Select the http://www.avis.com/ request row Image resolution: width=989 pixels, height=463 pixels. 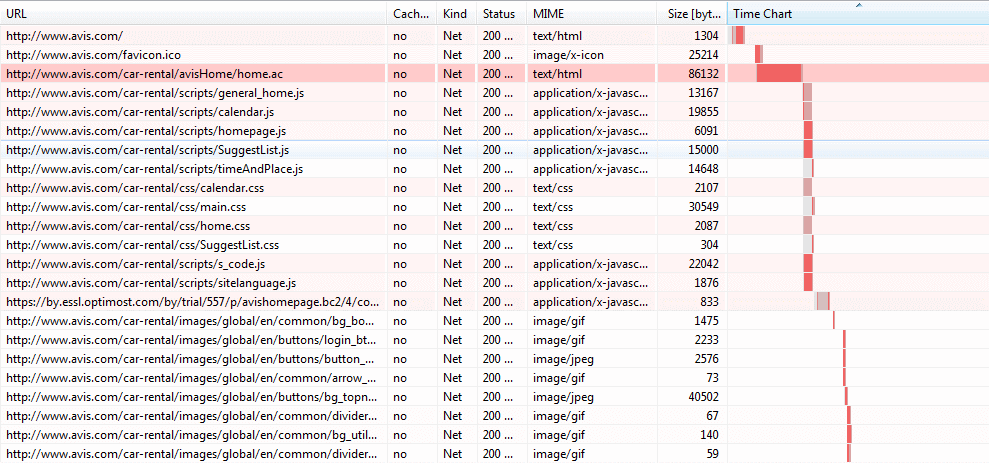[494, 35]
